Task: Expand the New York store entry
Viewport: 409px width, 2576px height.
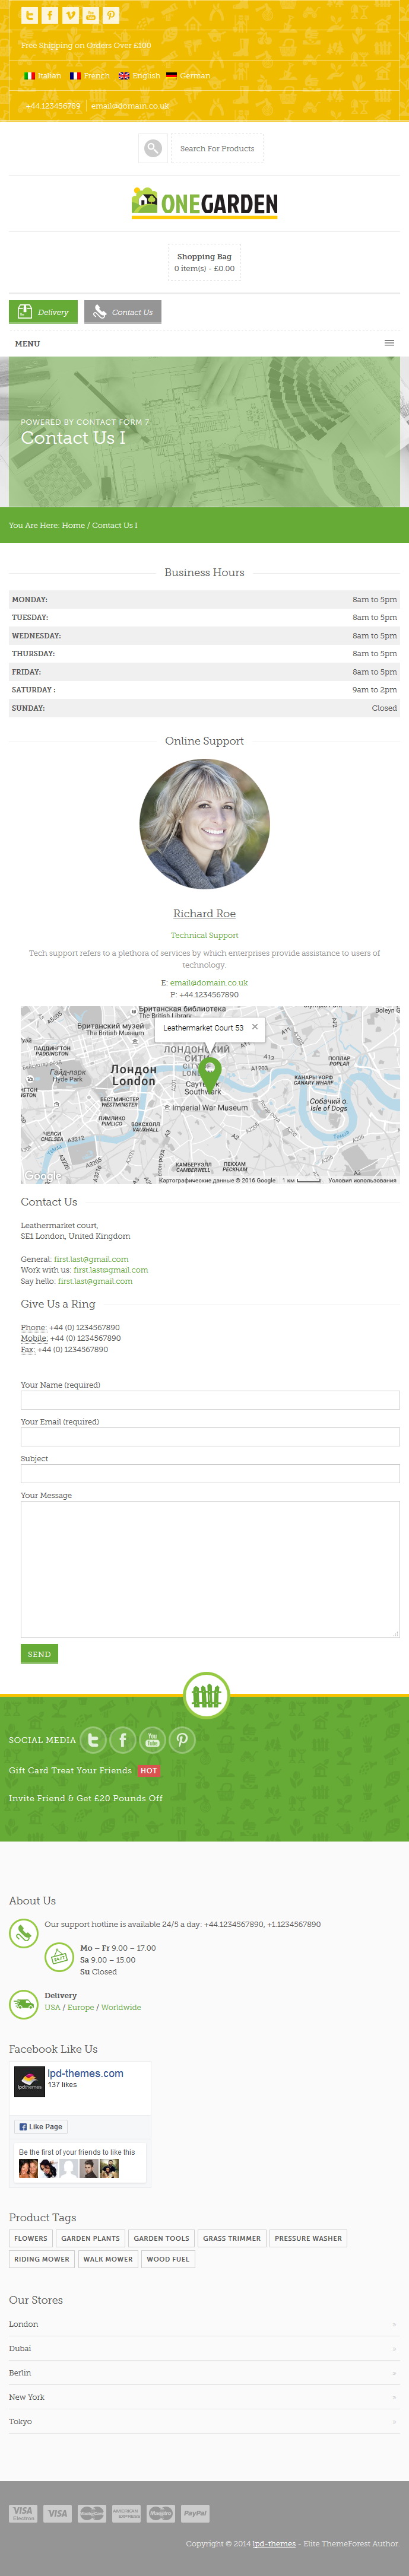Action: click(204, 2396)
